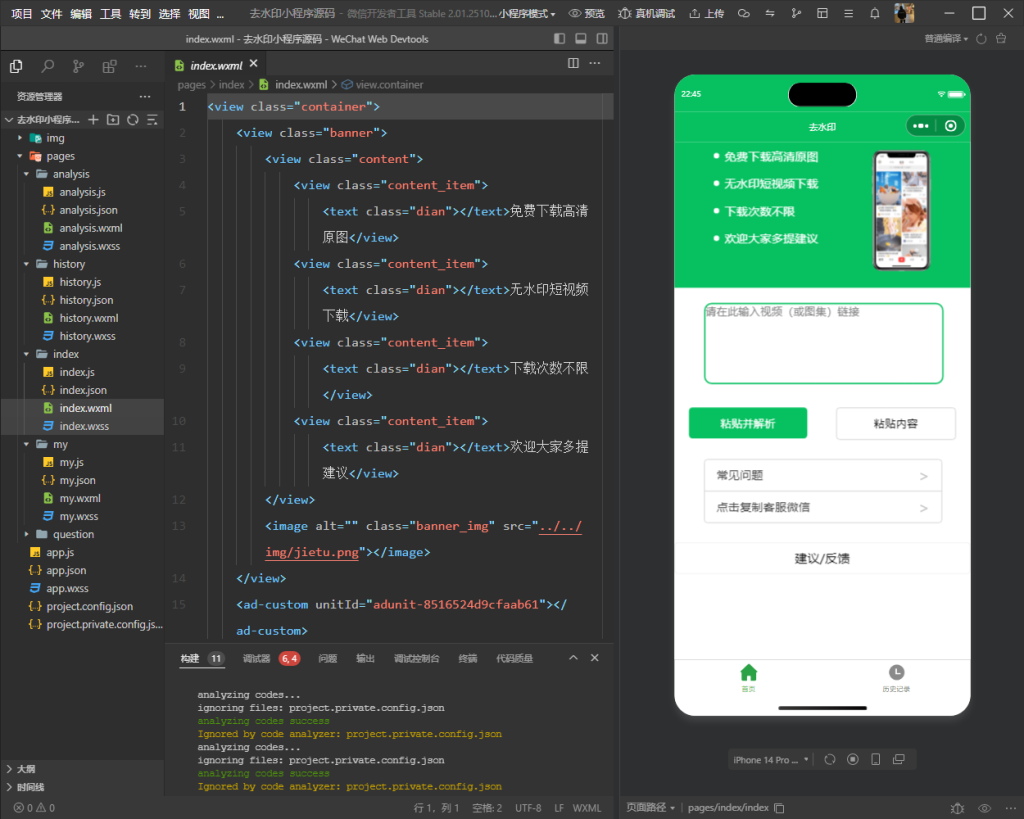Image resolution: width=1024 pixels, height=819 pixels.
Task: Open the app.json file
Action: point(65,570)
